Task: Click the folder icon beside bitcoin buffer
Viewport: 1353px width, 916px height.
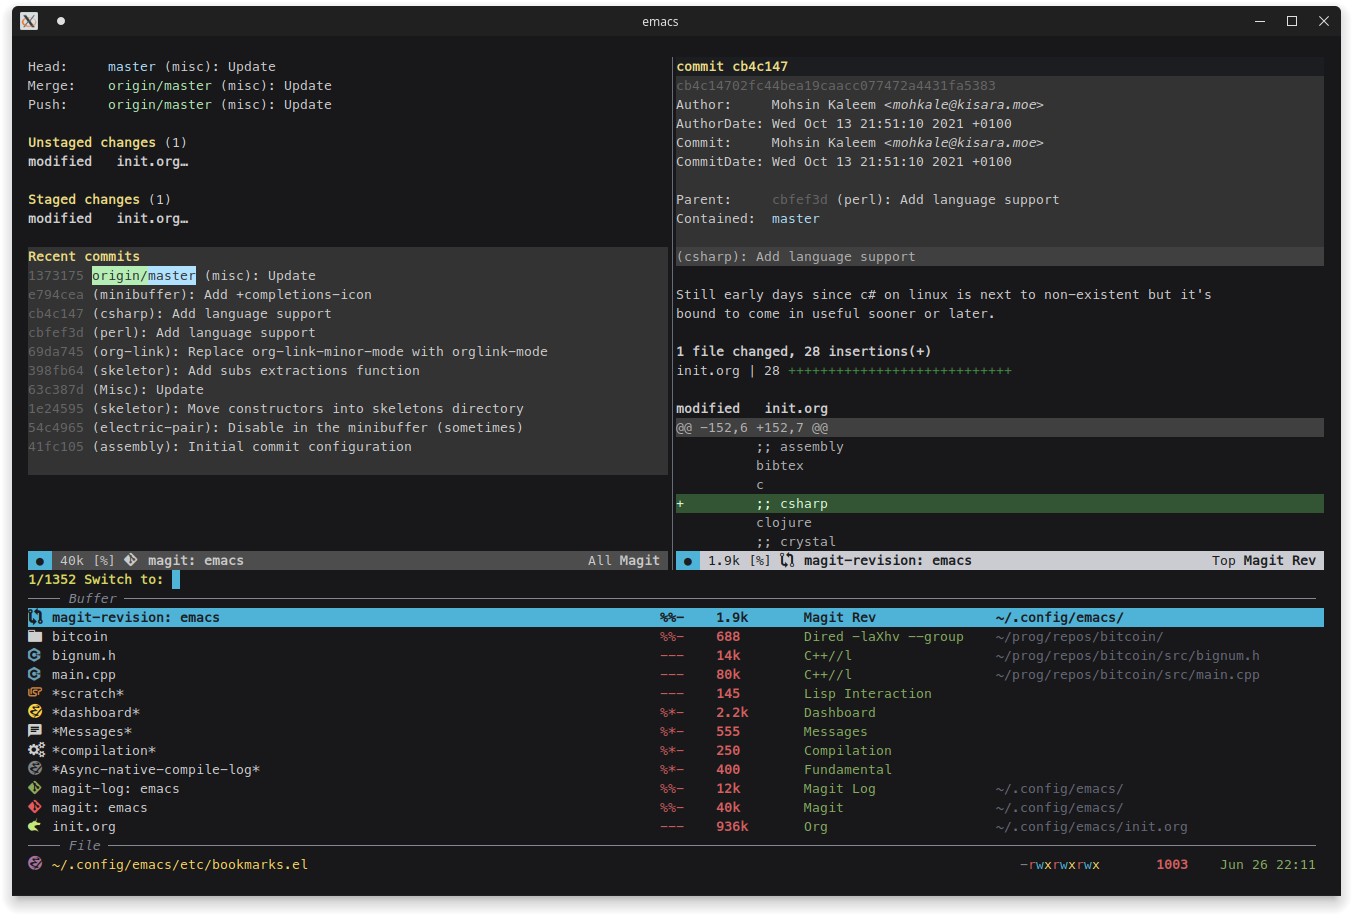Action: click(35, 637)
